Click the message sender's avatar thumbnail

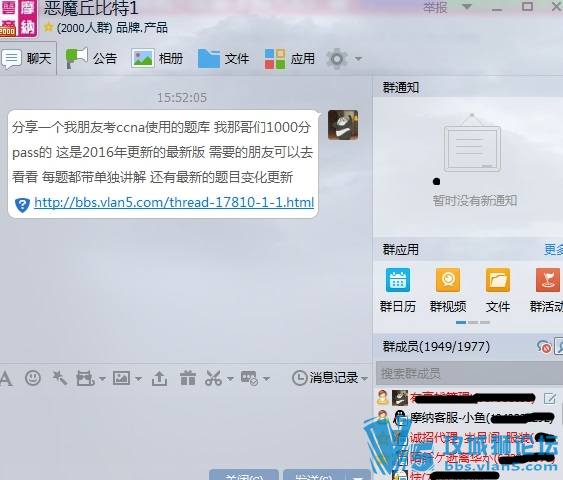coord(343,125)
